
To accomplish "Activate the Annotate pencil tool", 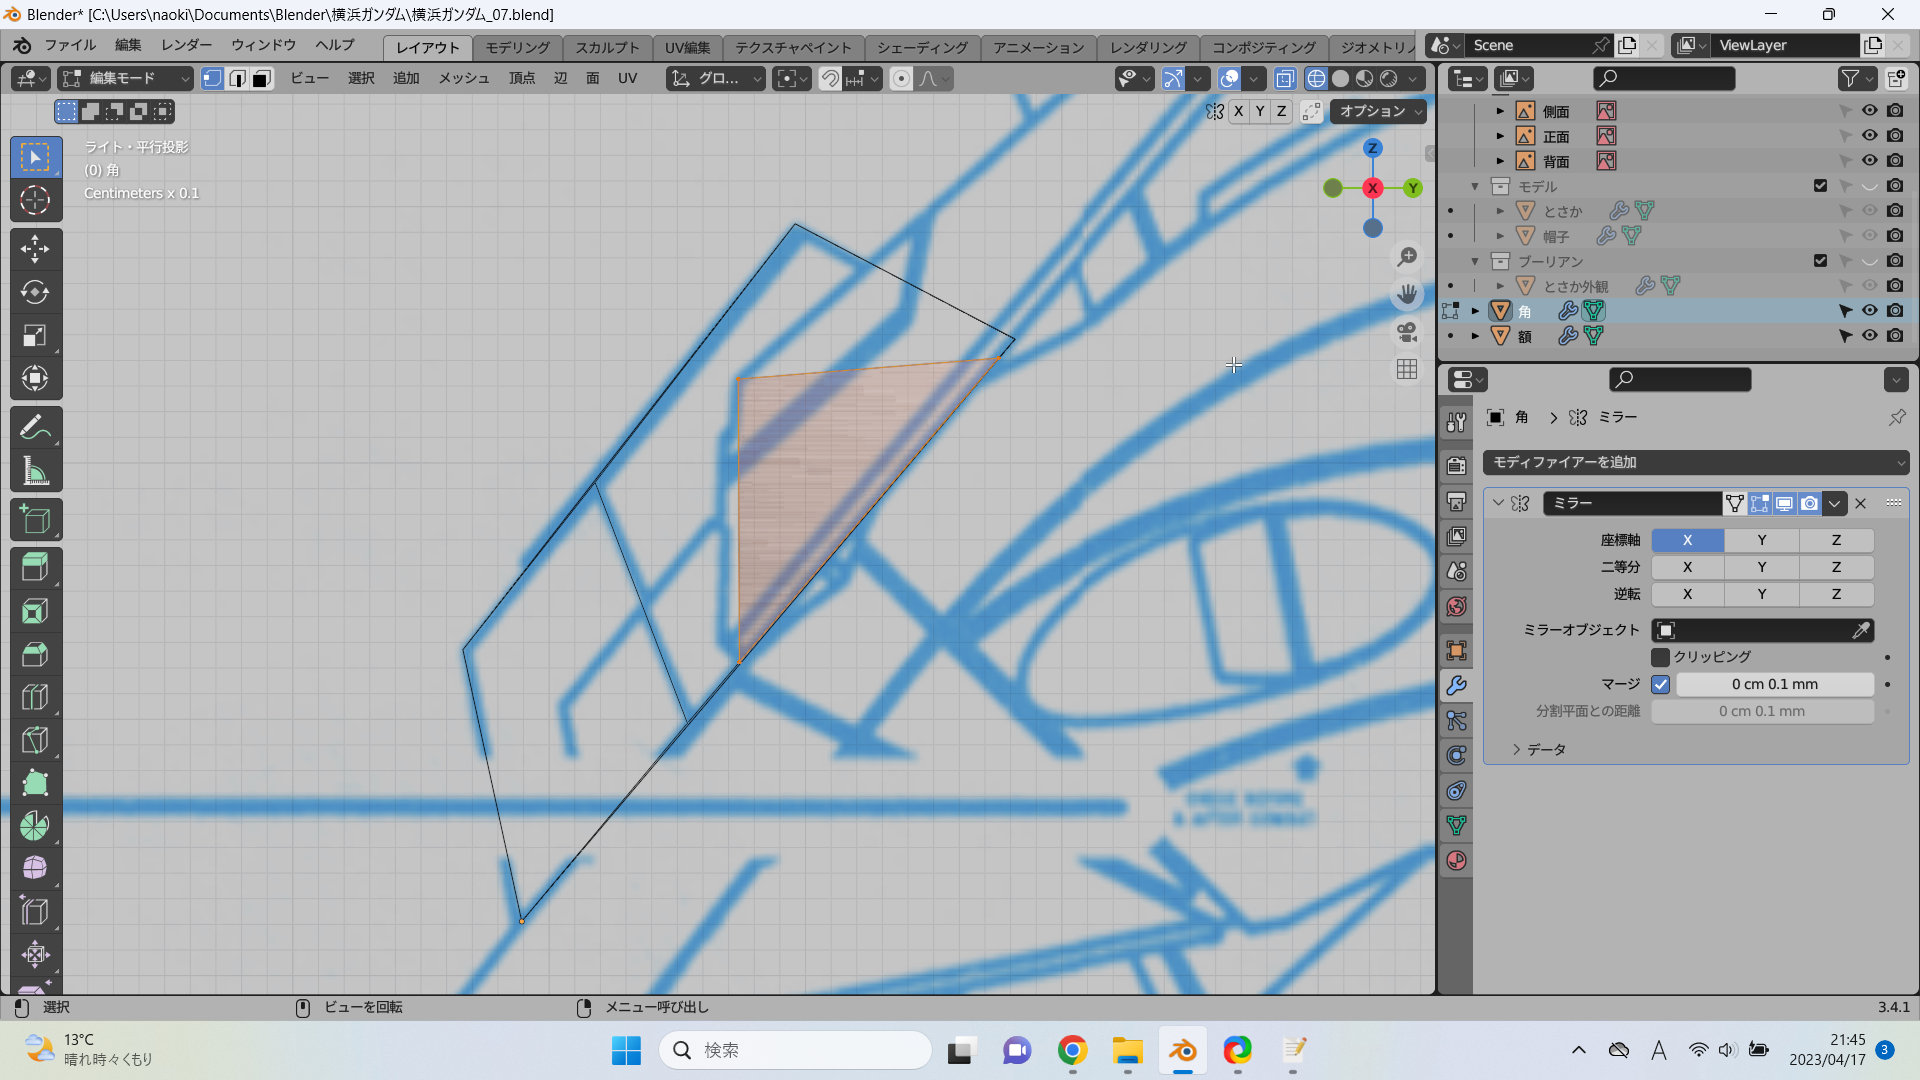I will (35, 428).
